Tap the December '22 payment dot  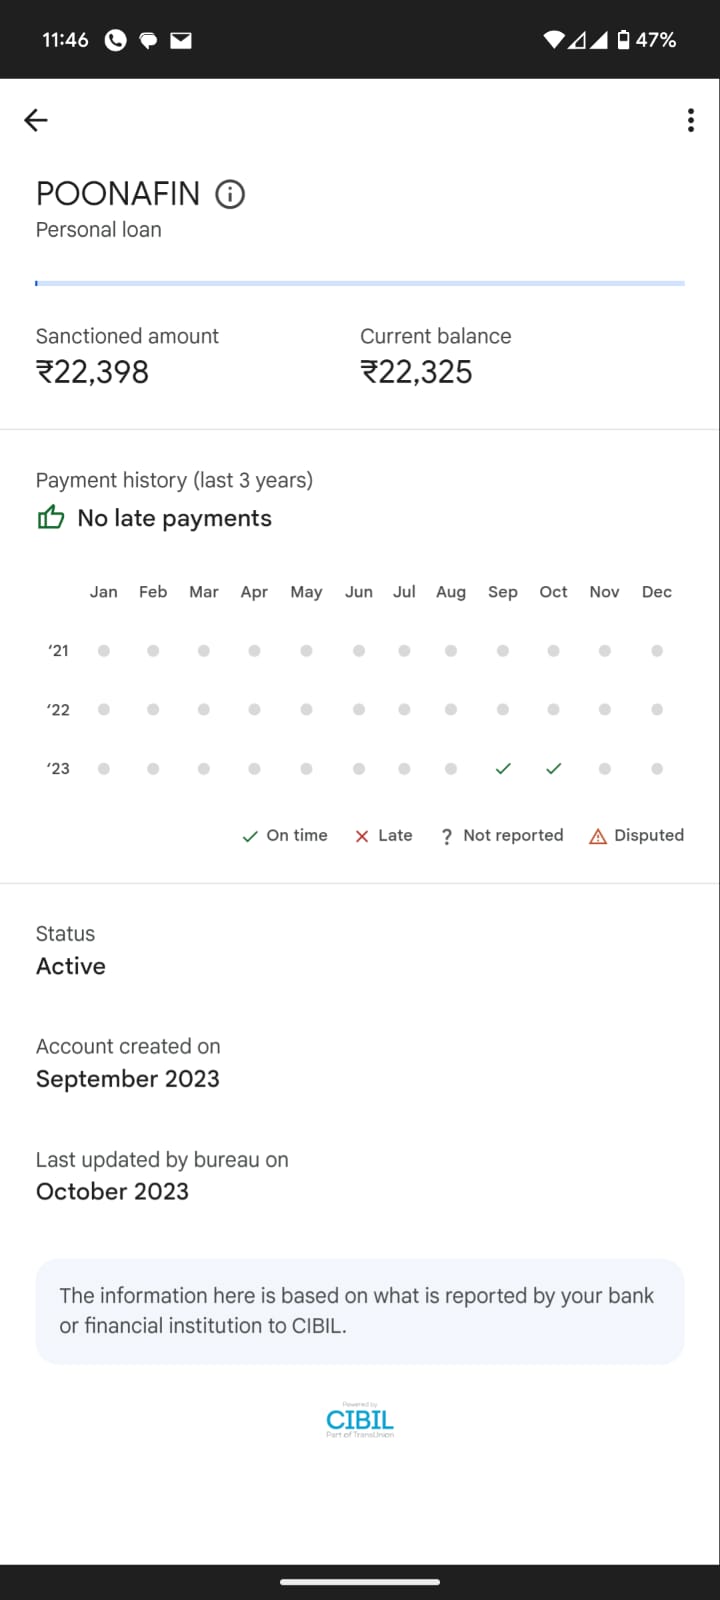coord(657,710)
